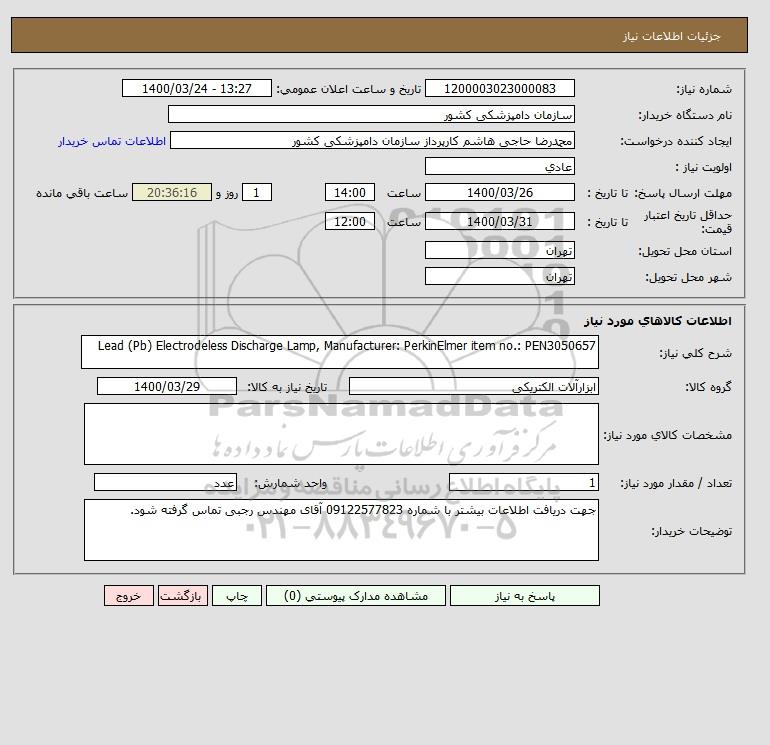Click the priority field showing عادي
Viewport: 770px width, 745px height.
click(x=499, y=166)
